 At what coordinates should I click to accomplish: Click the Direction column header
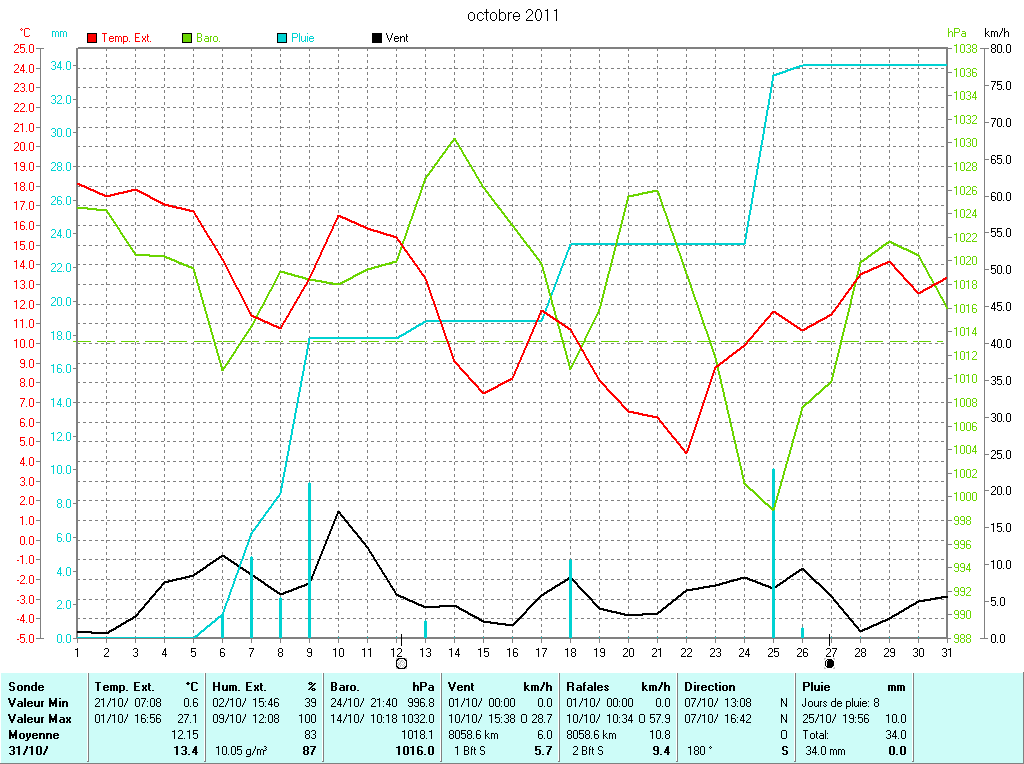coord(710,687)
